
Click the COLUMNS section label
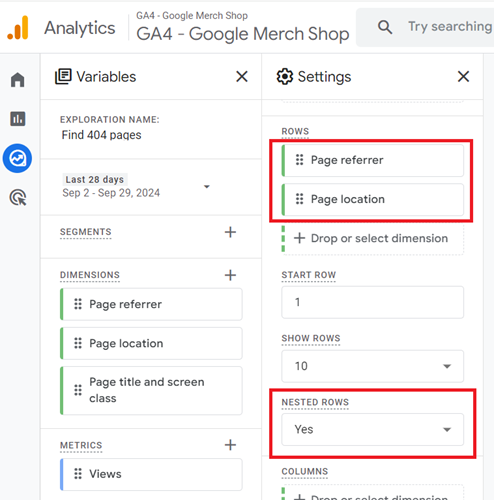(x=305, y=471)
